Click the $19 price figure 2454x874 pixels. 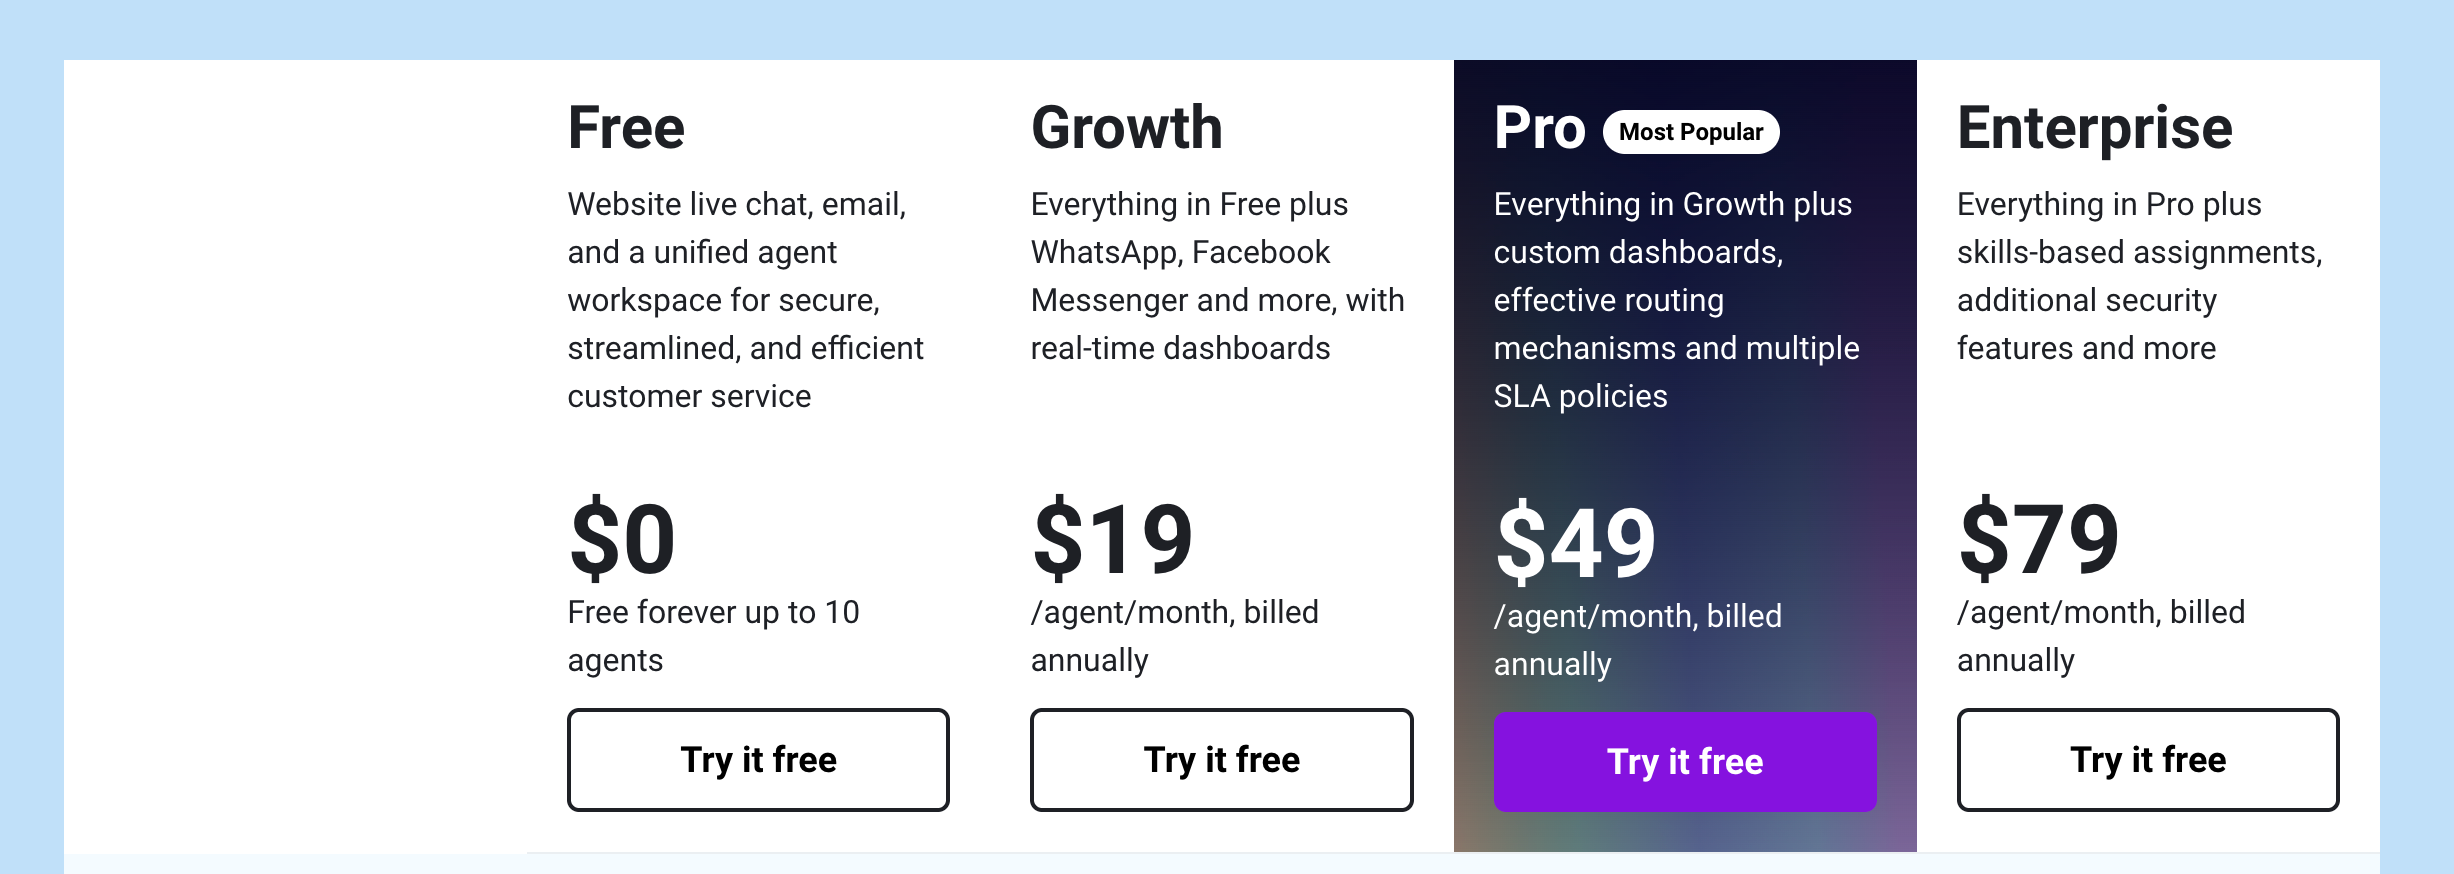(x=1112, y=540)
